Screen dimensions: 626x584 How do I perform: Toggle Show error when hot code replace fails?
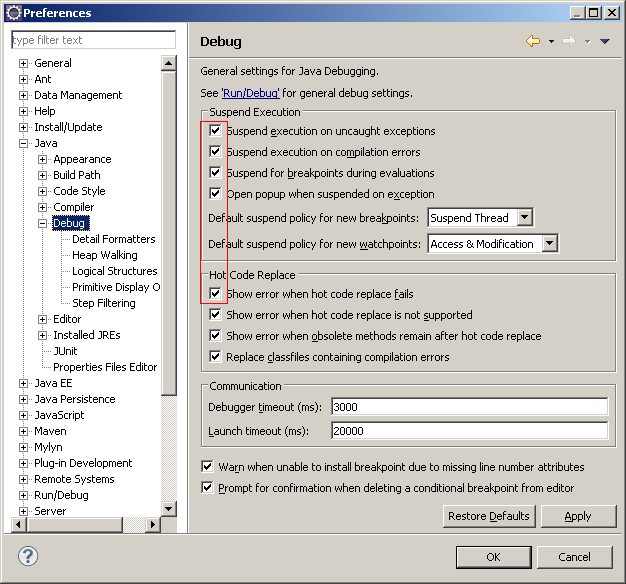point(215,293)
